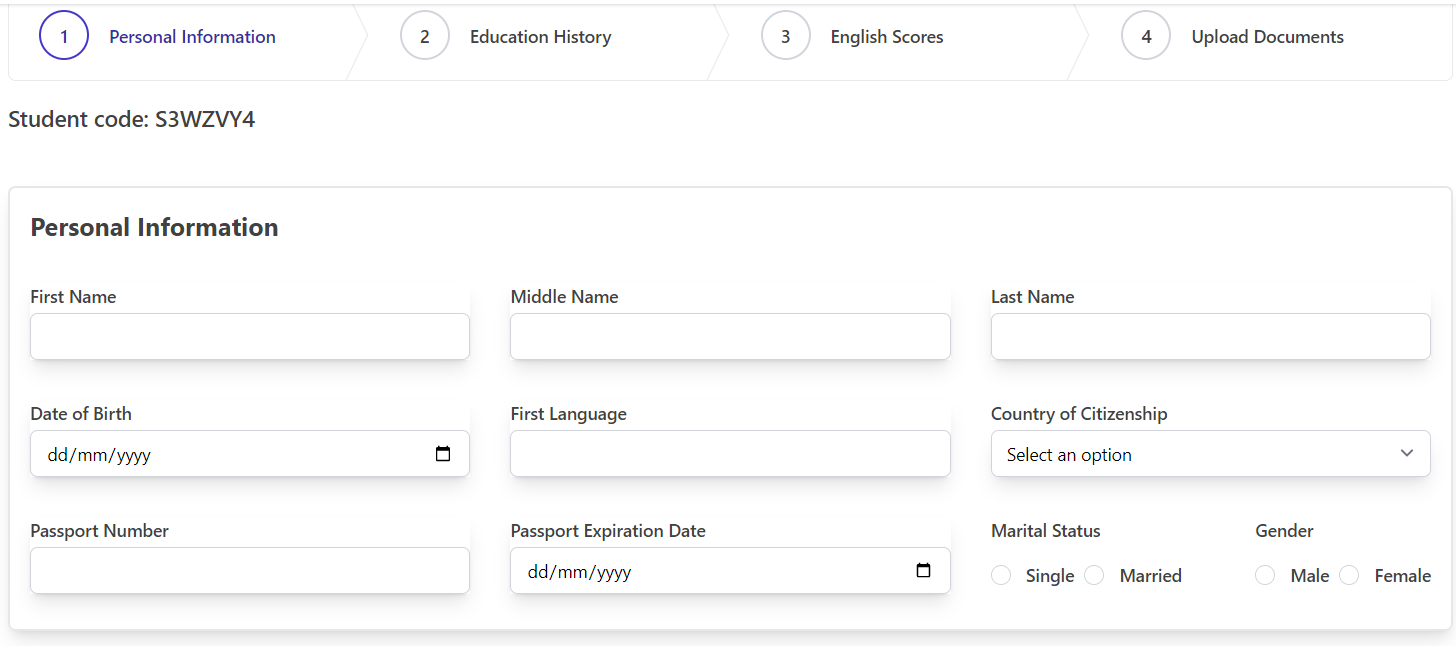Click the Middle Name label
The image size is (1456, 646).
(564, 297)
